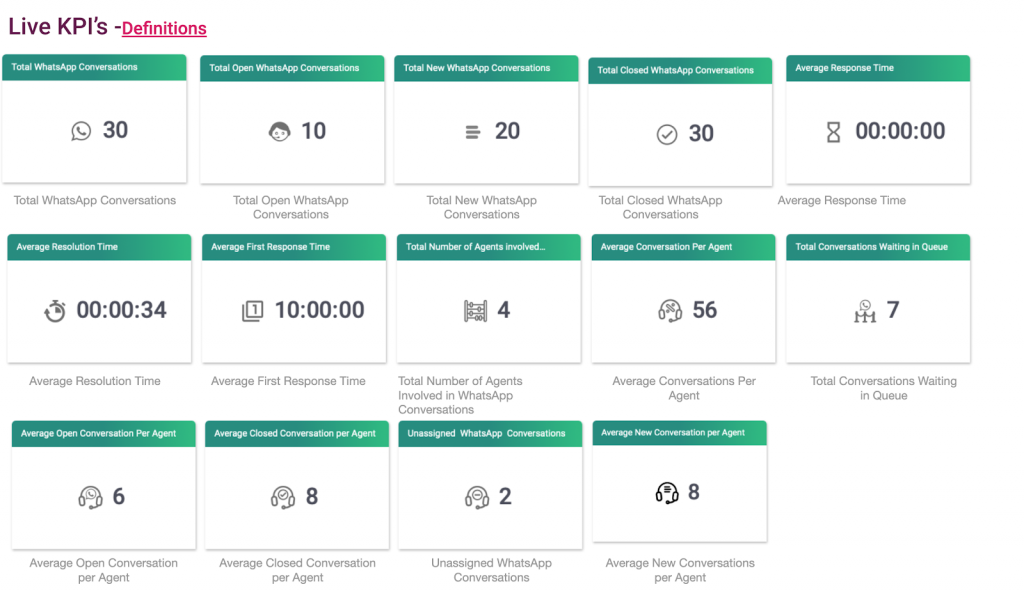This screenshot has width=1024, height=591.
Task: Select the Total Open WhatsApp Conversations header
Action: click(292, 68)
